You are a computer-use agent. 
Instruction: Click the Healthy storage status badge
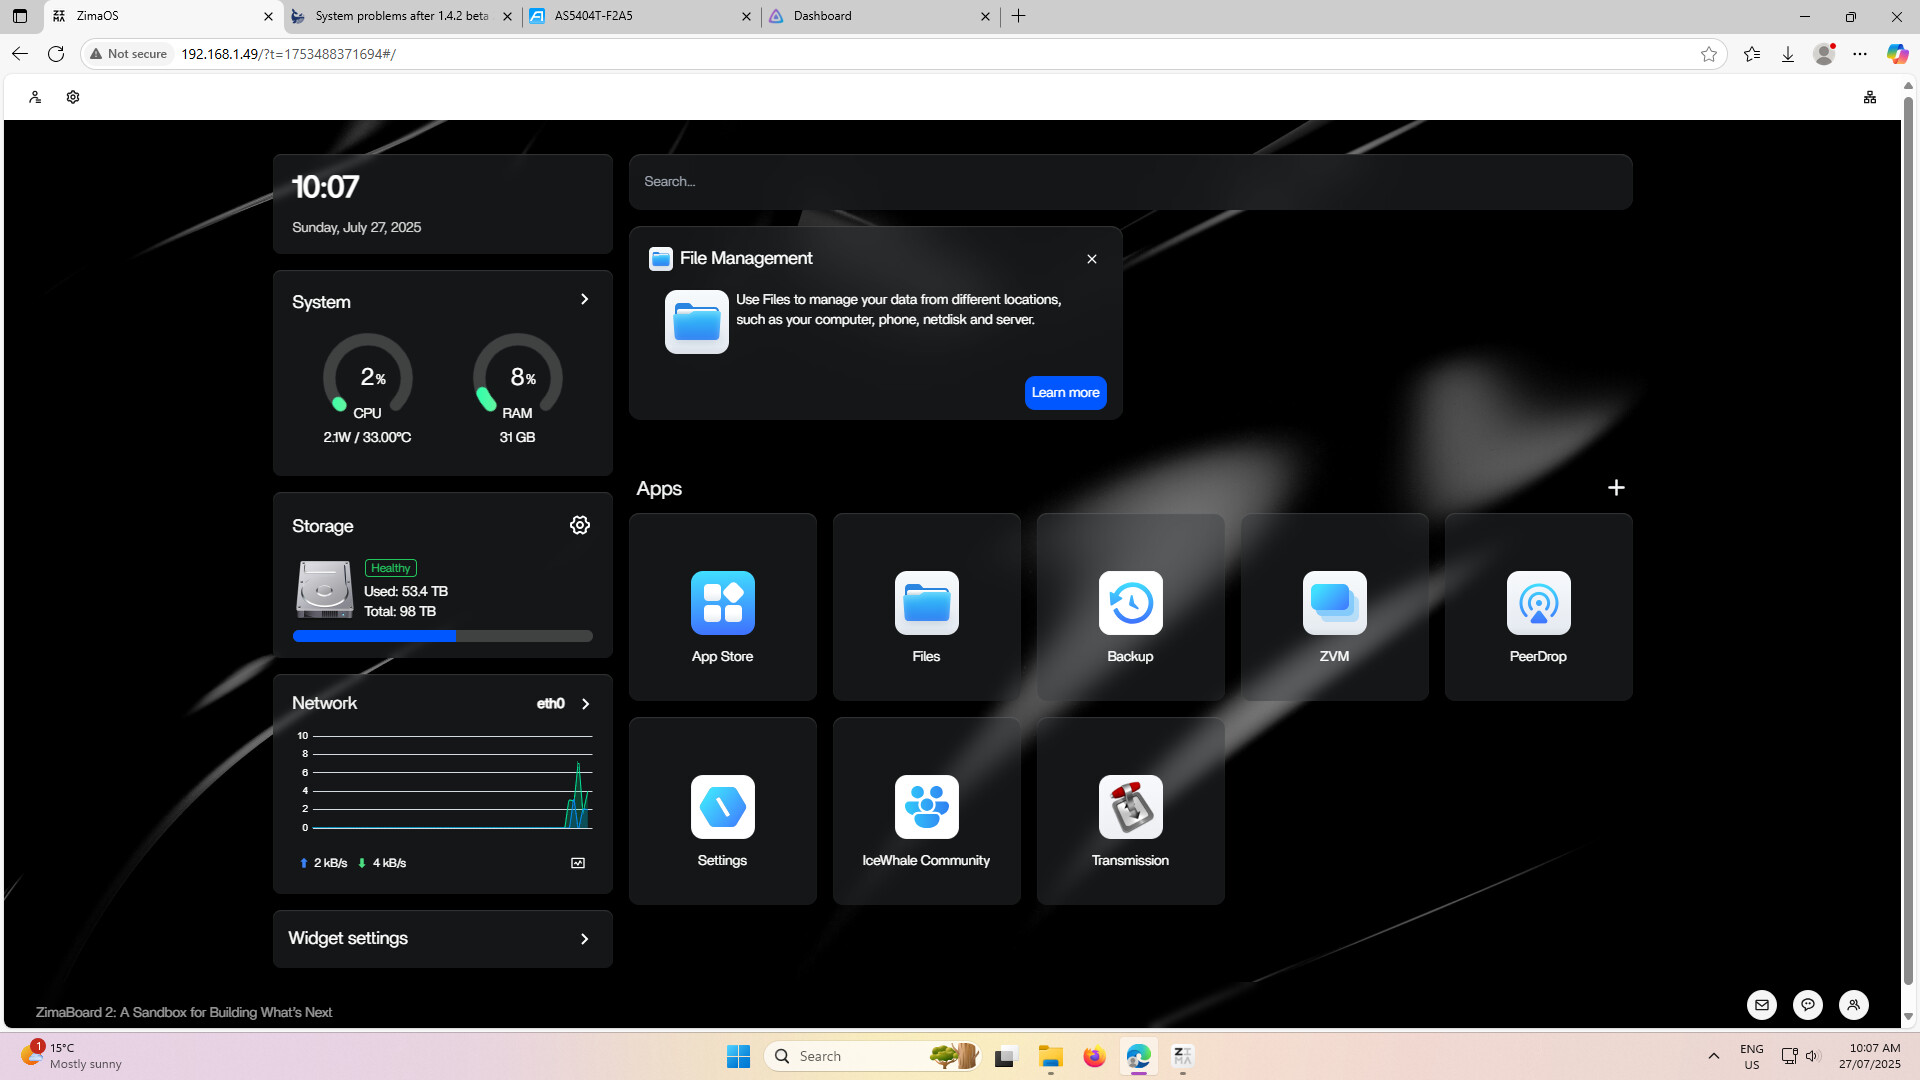pyautogui.click(x=391, y=568)
